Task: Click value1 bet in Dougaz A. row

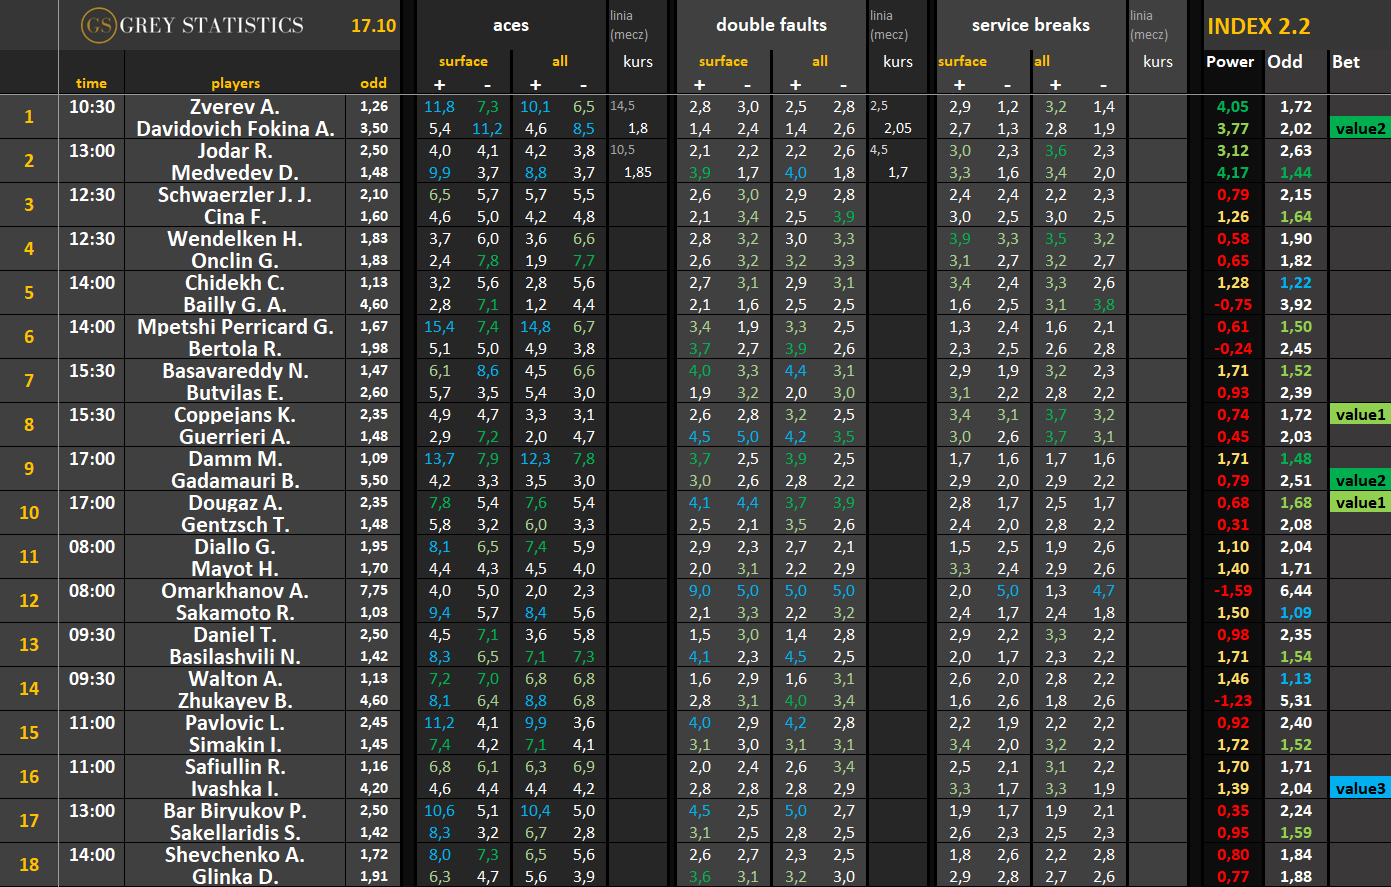Action: (x=1360, y=503)
